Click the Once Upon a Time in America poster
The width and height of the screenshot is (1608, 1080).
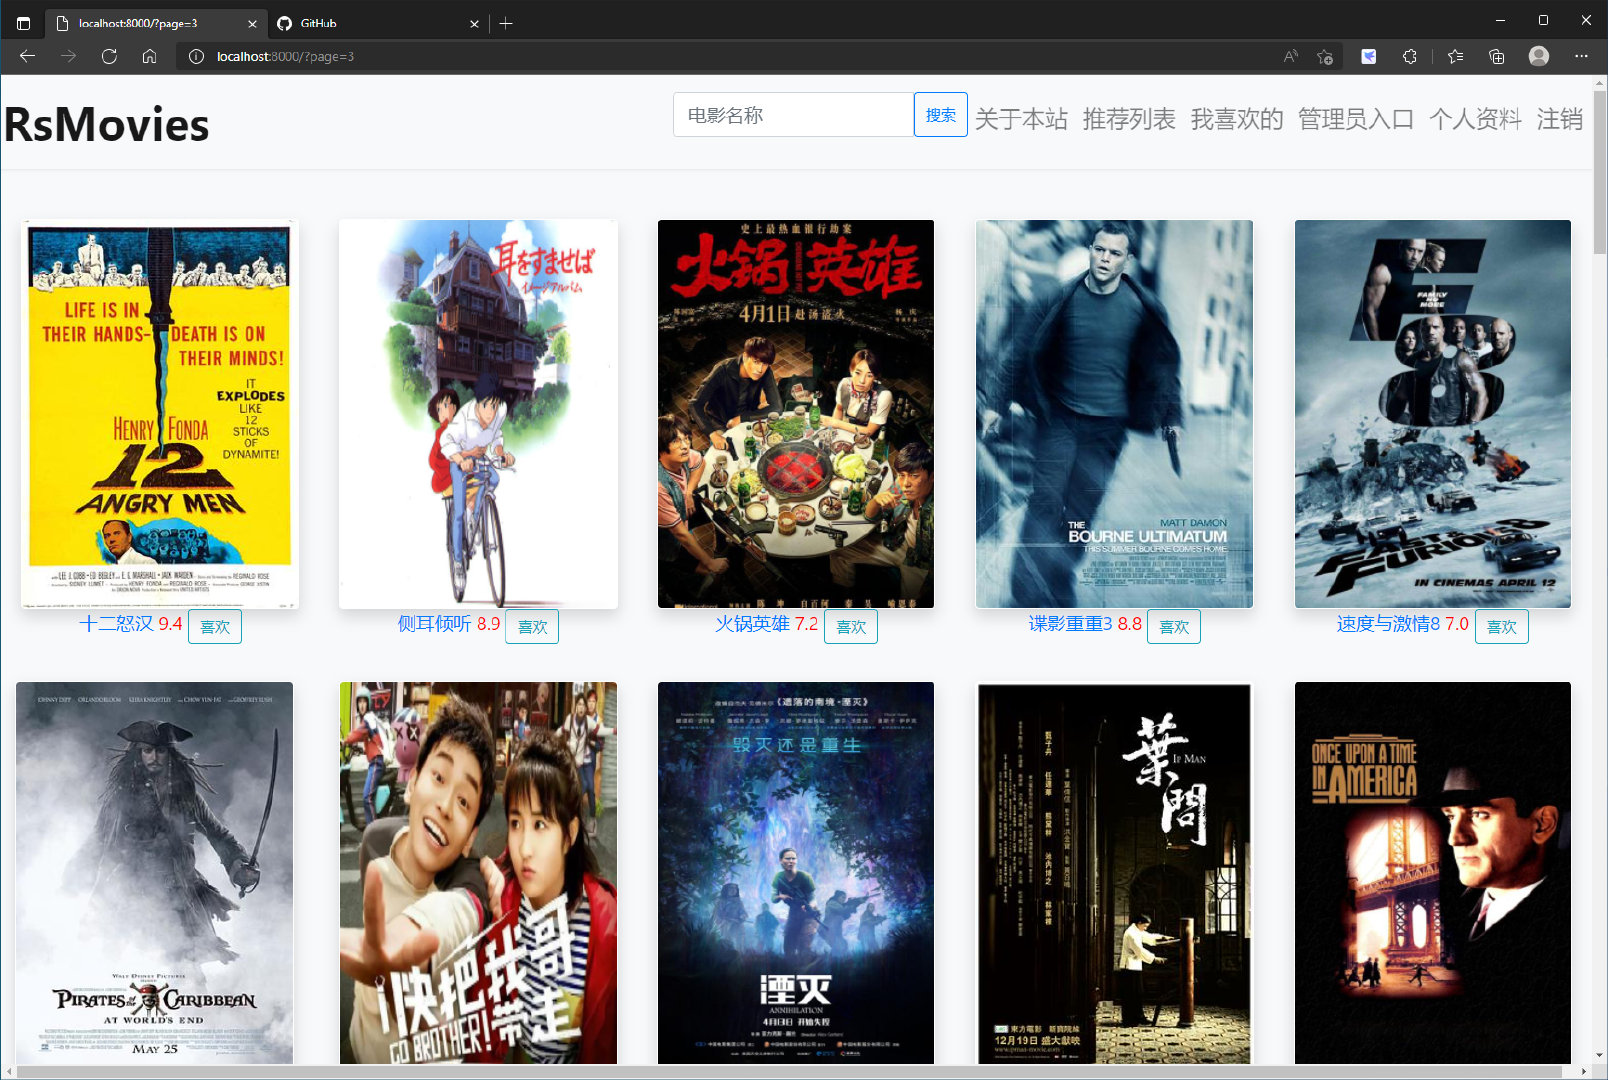coord(1433,873)
